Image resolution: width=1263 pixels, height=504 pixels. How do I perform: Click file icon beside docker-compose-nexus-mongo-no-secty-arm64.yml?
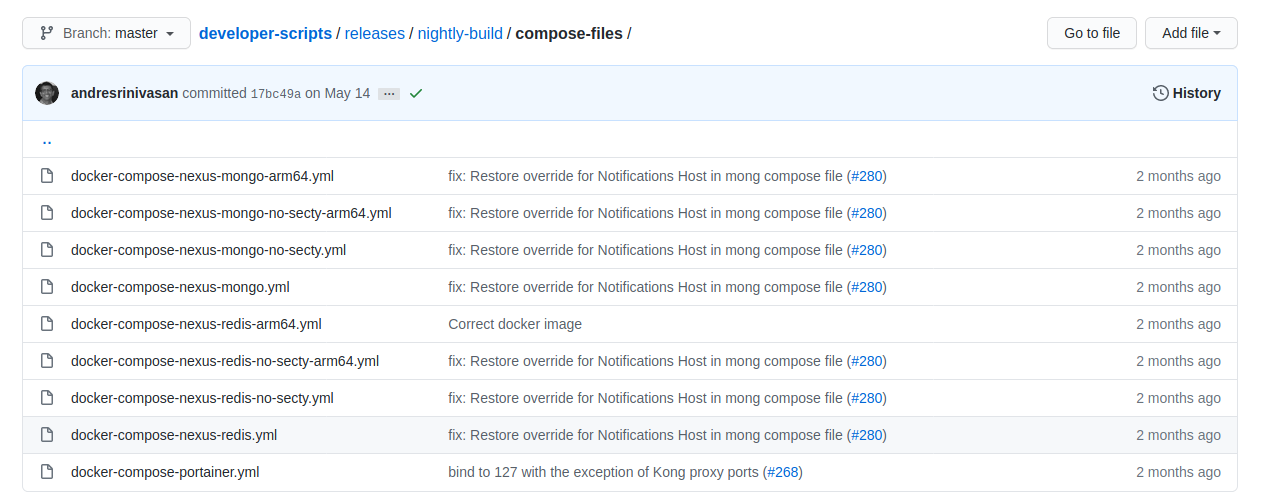pyautogui.click(x=46, y=213)
